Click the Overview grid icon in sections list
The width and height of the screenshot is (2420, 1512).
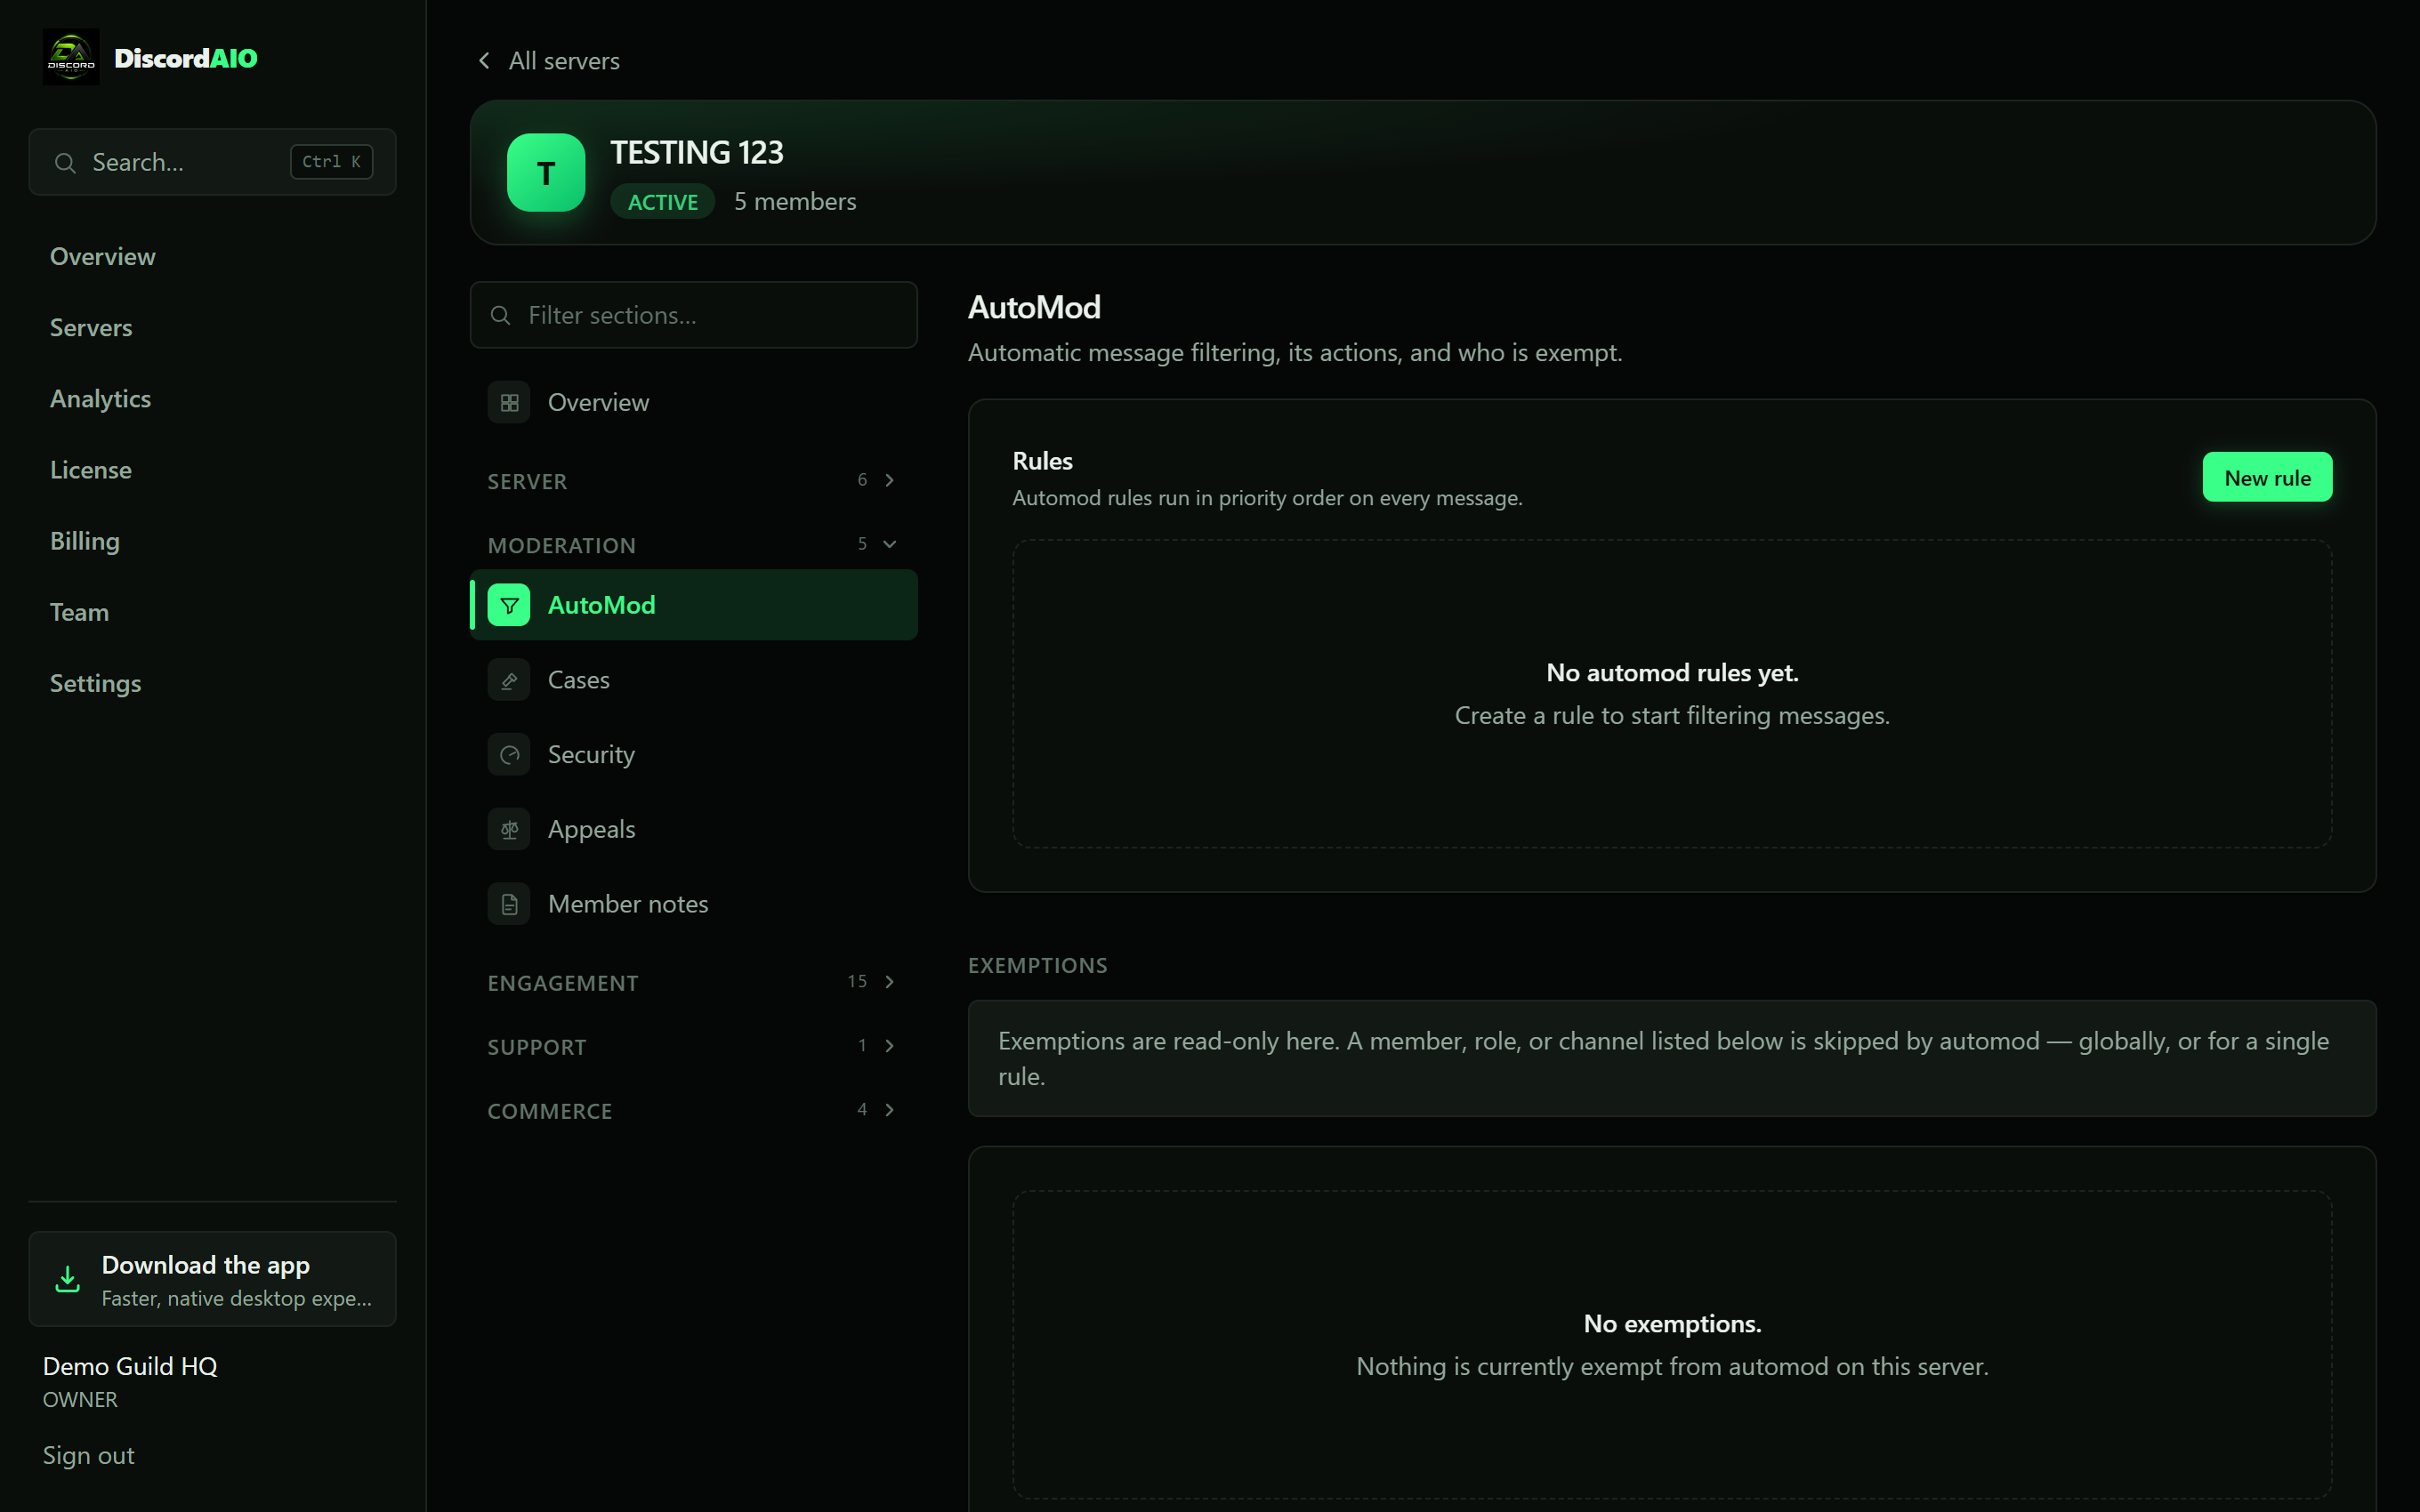tap(509, 403)
